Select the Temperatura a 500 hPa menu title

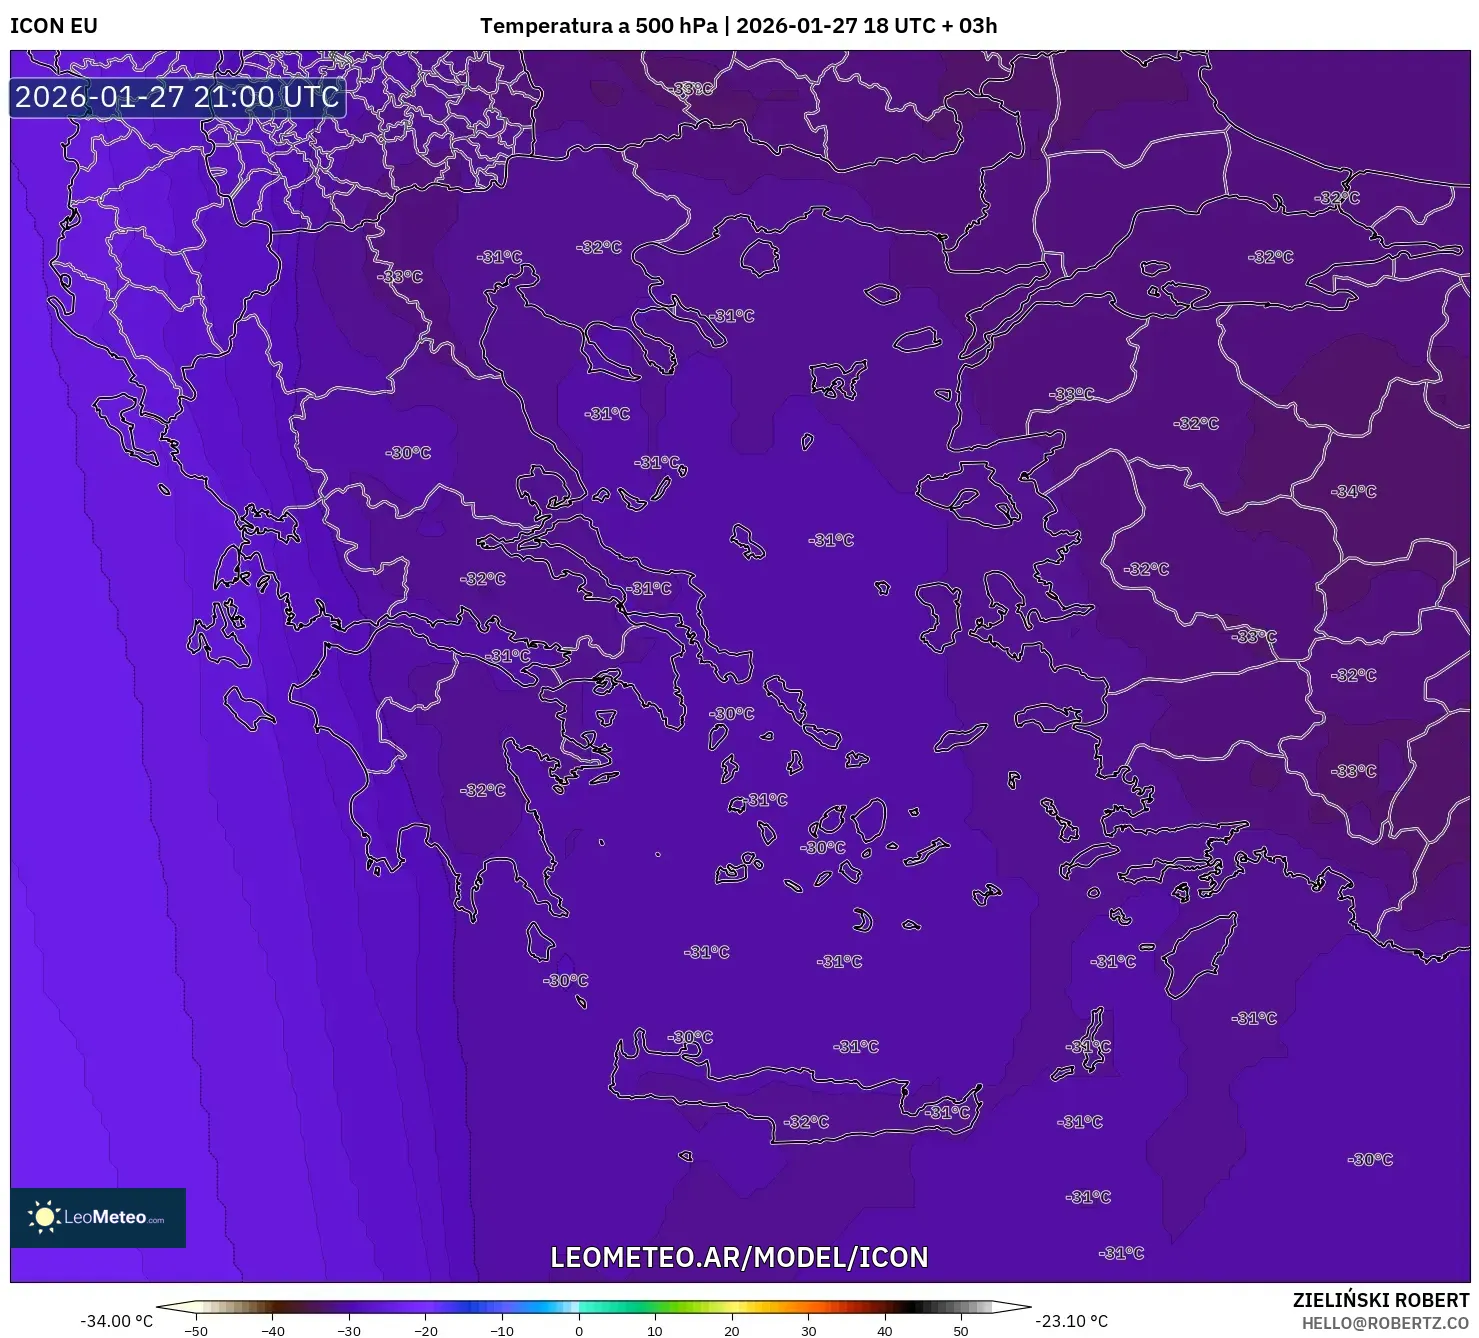600,25
